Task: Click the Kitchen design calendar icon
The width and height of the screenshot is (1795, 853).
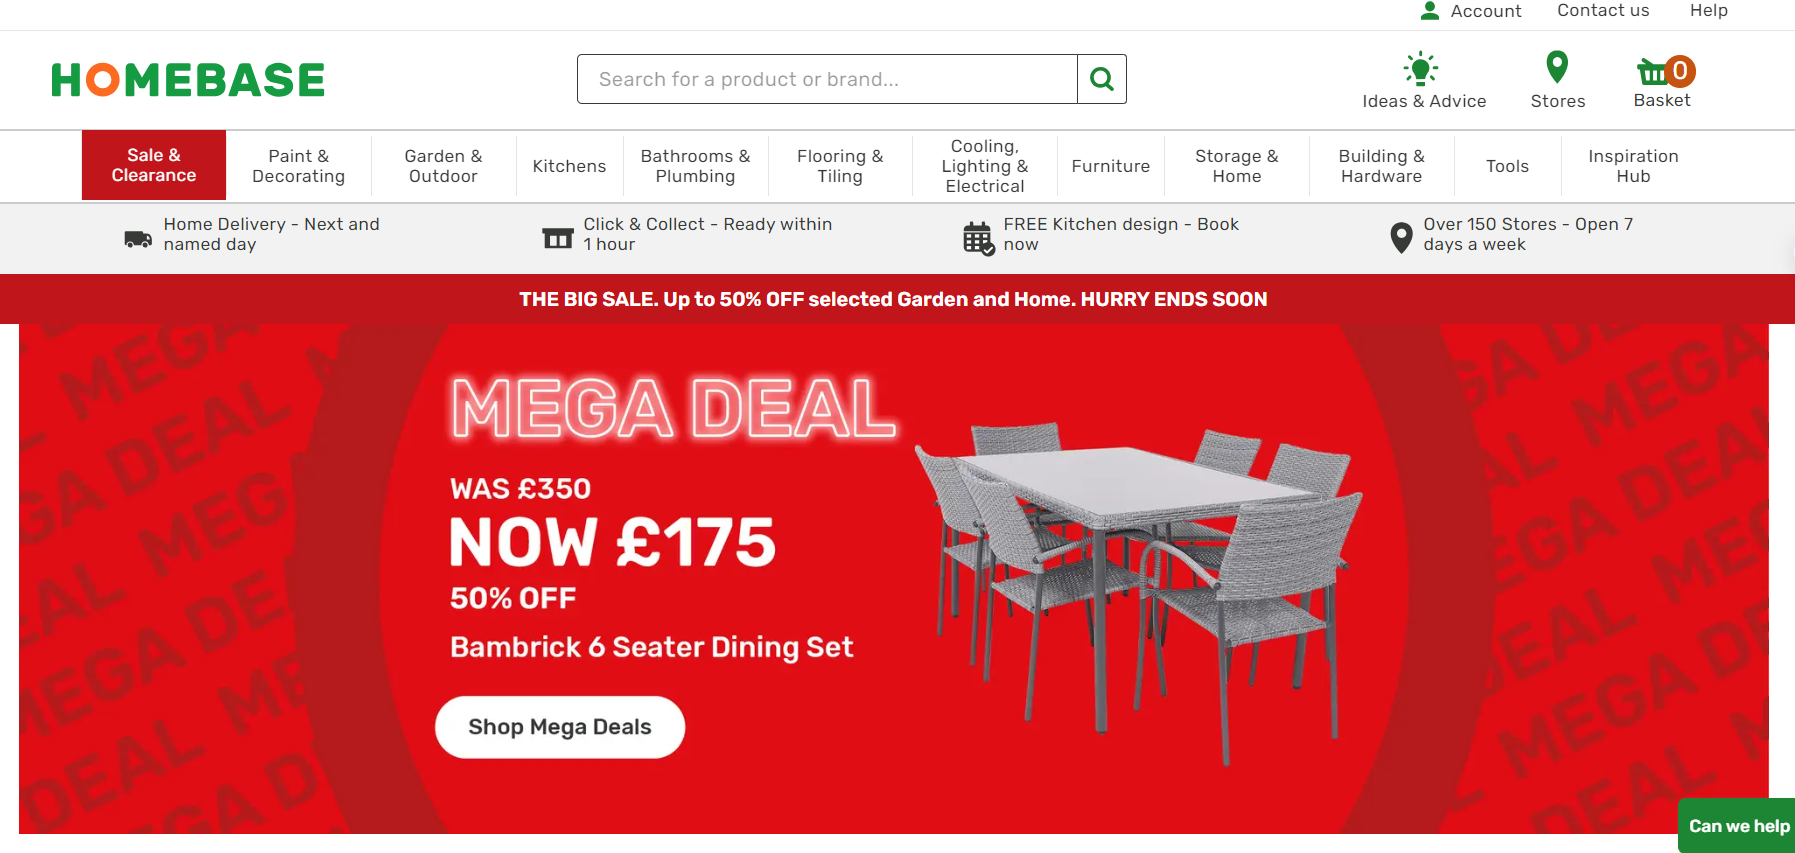Action: click(x=978, y=238)
